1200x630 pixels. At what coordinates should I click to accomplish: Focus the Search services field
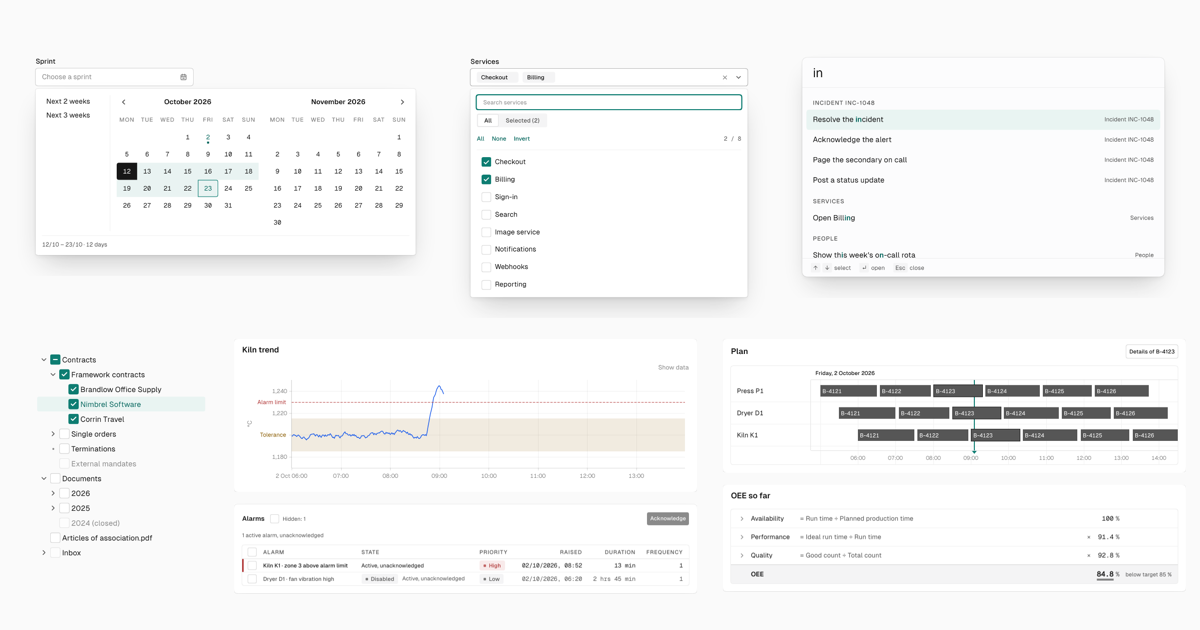609,102
